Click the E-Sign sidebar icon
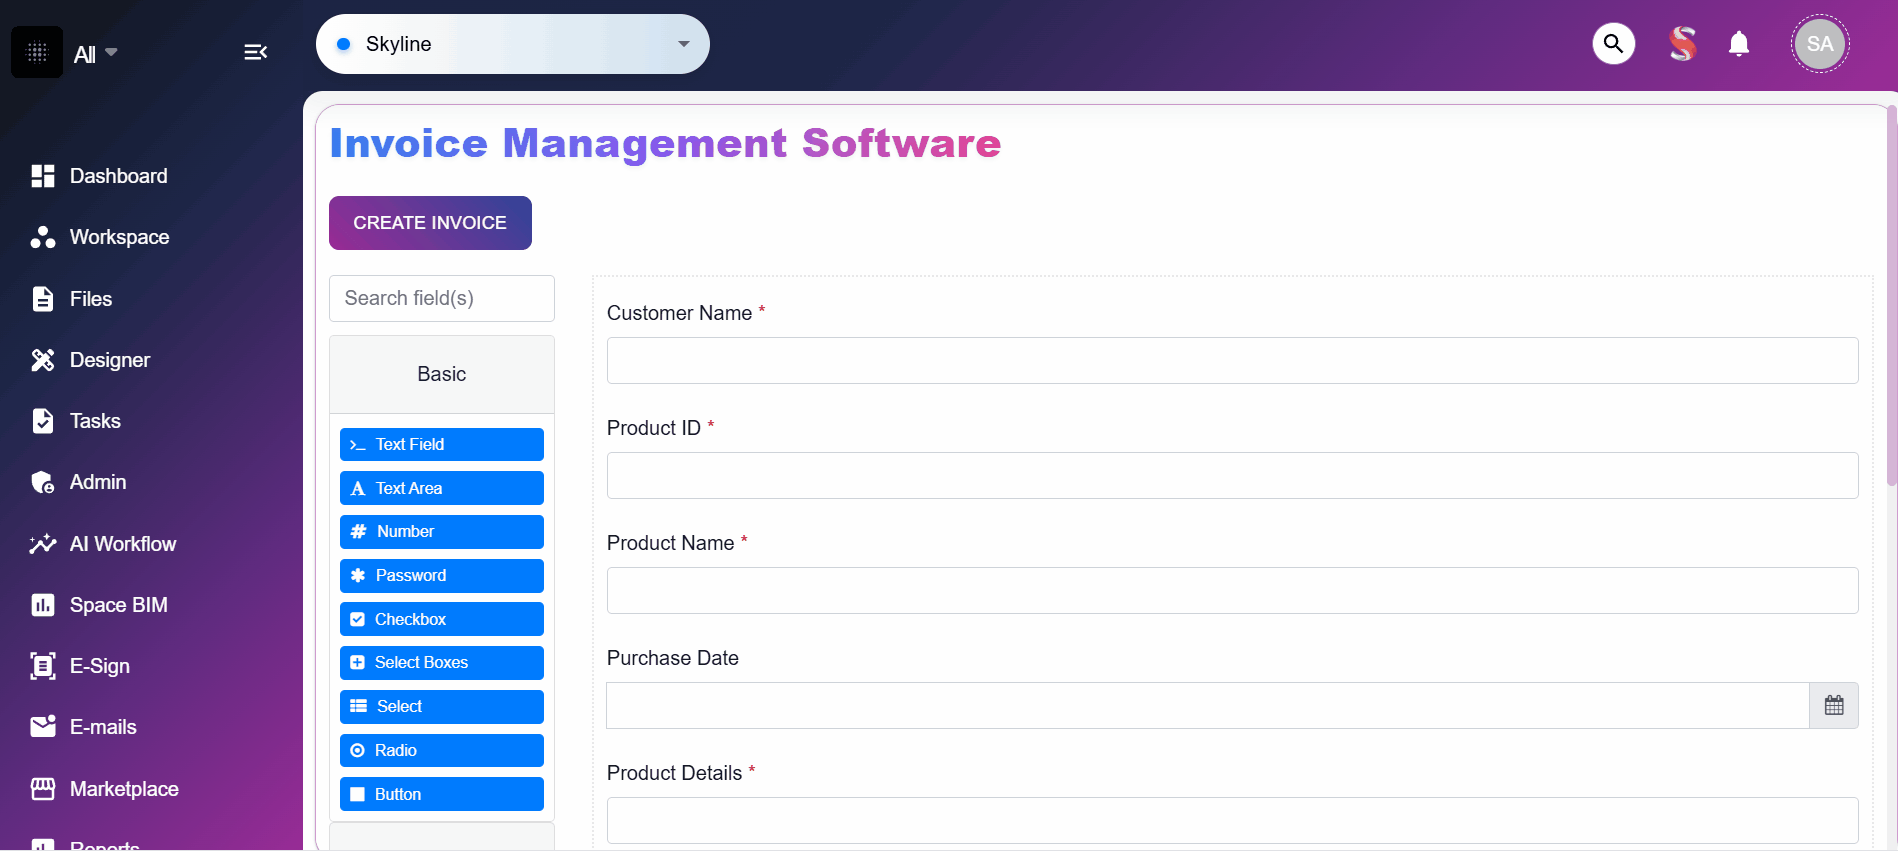Viewport: 1898px width, 851px height. click(43, 666)
